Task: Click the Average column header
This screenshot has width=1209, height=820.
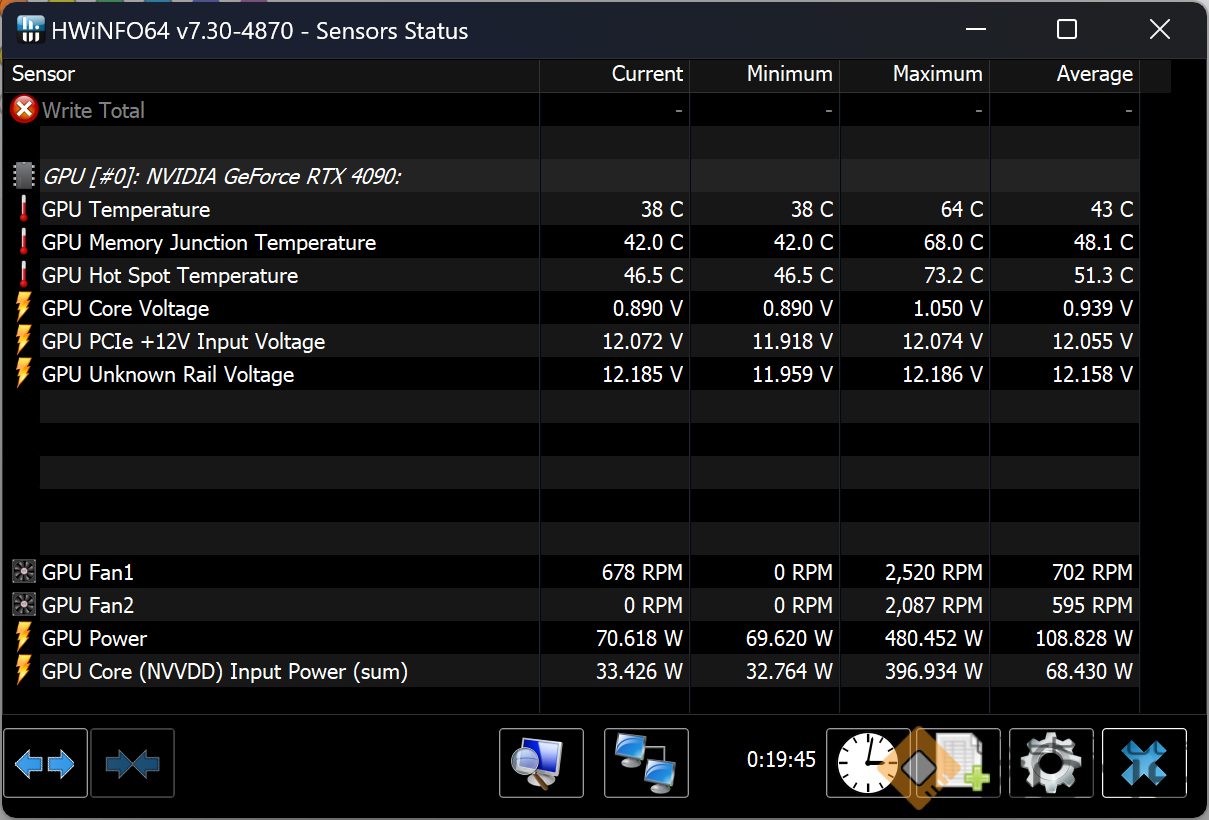Action: click(1094, 74)
